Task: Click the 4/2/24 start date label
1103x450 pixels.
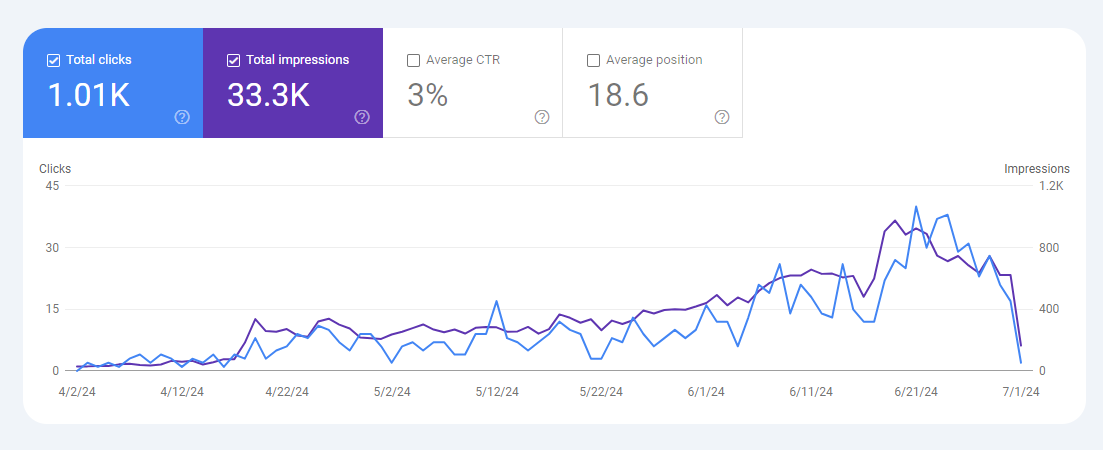Action: click(x=79, y=392)
